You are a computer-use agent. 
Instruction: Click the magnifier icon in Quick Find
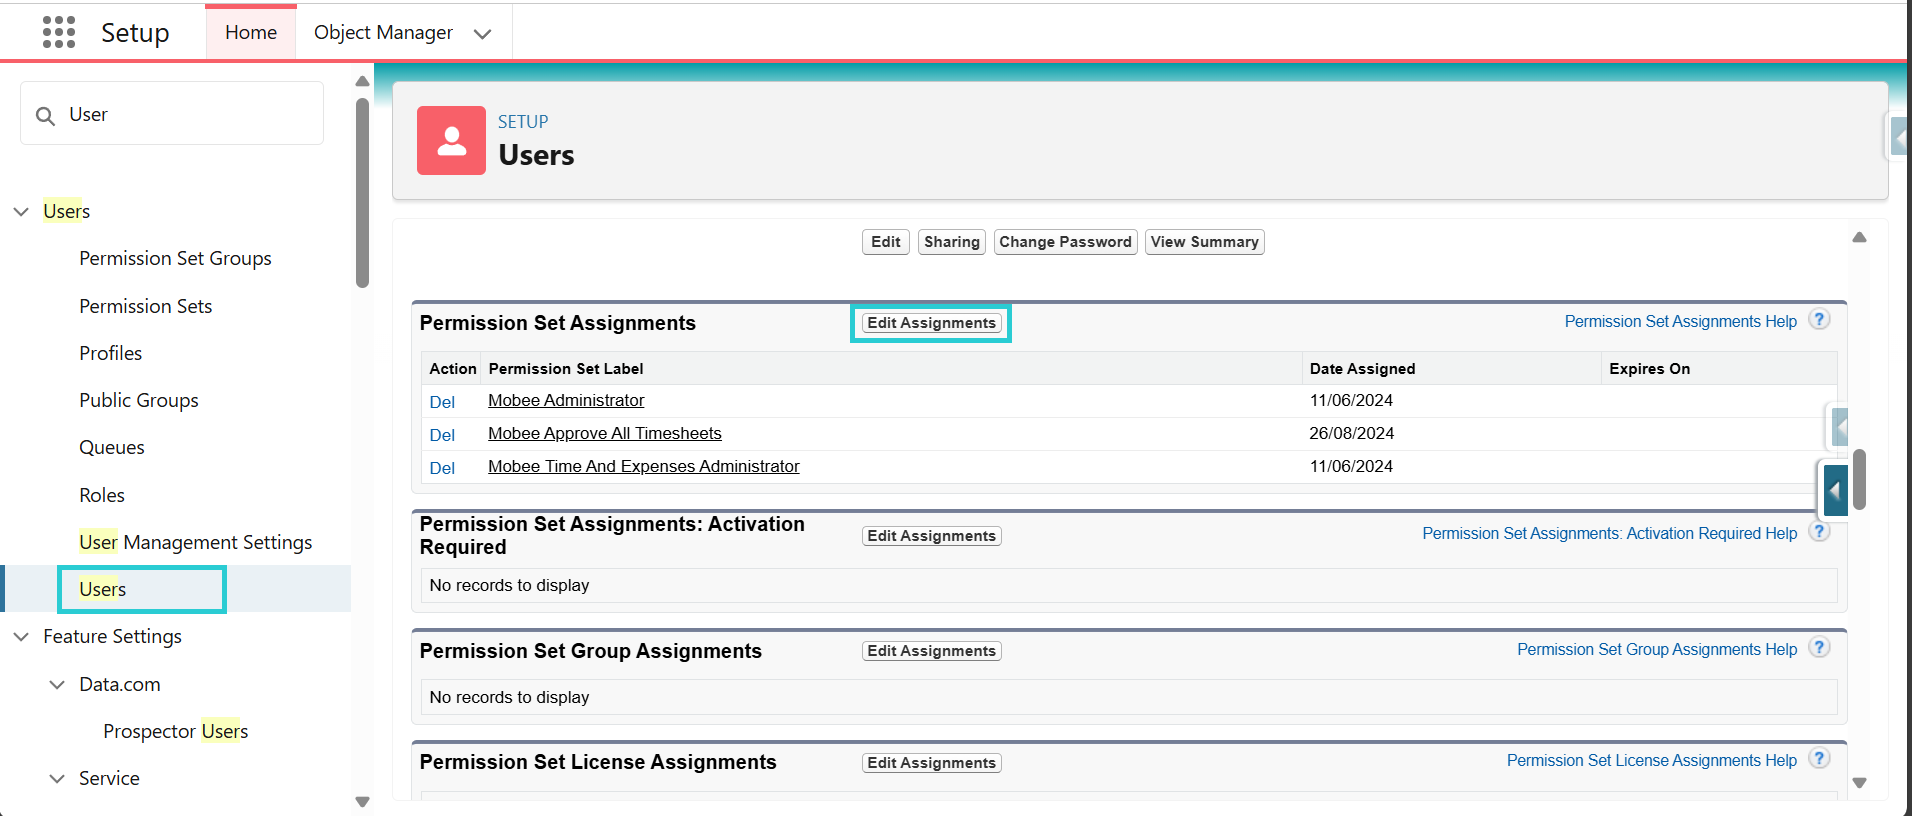tap(45, 115)
